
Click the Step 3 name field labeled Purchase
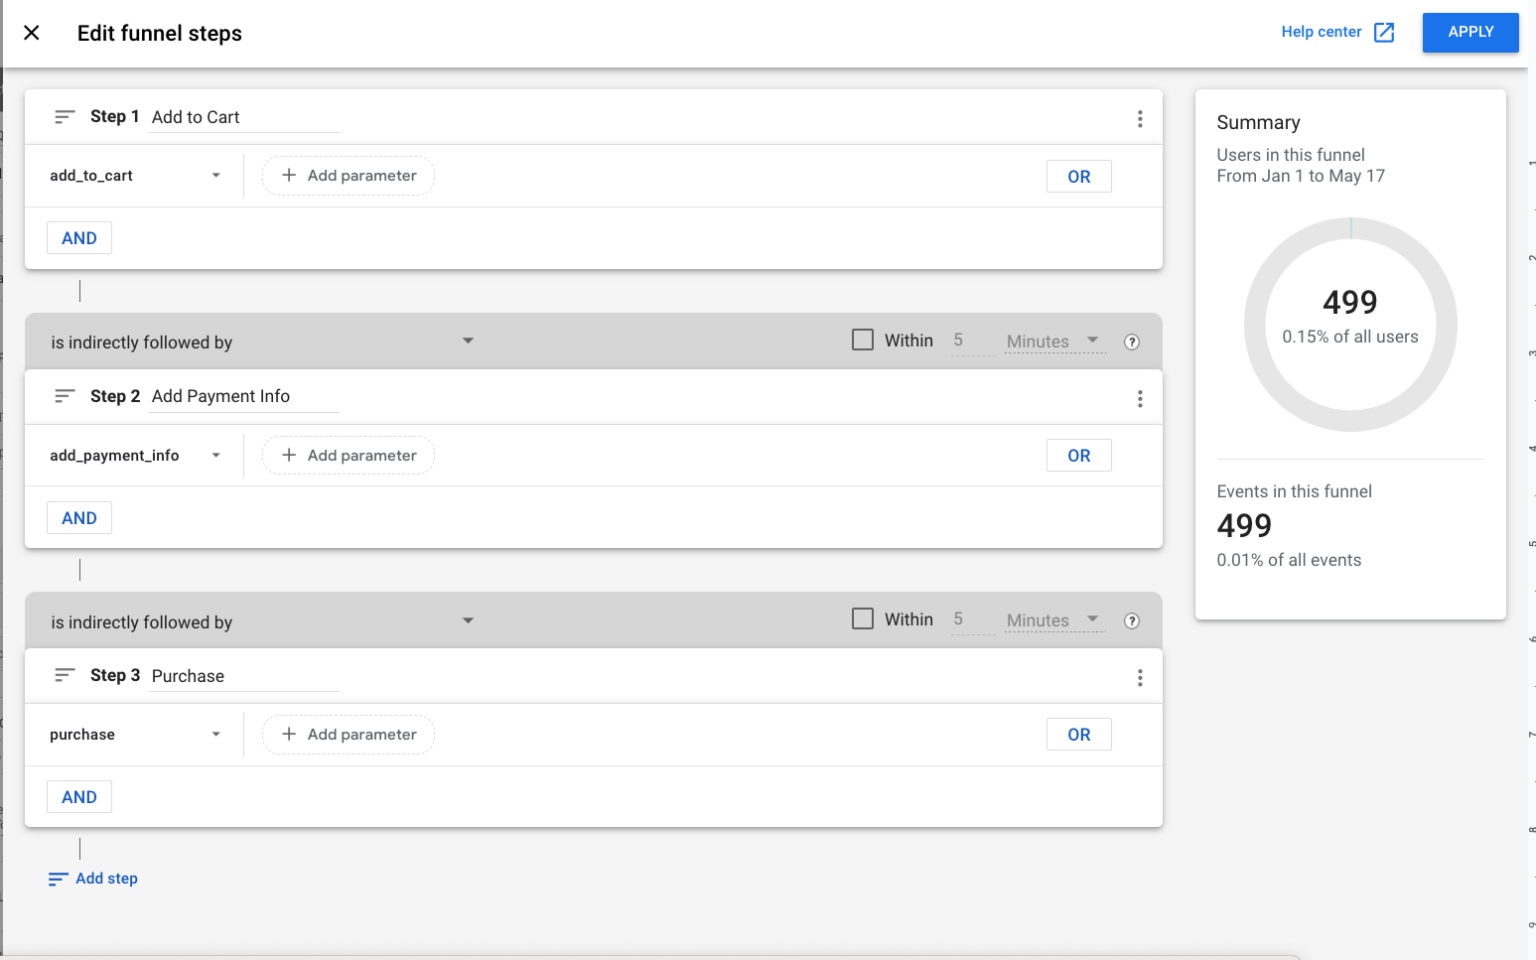(x=243, y=675)
